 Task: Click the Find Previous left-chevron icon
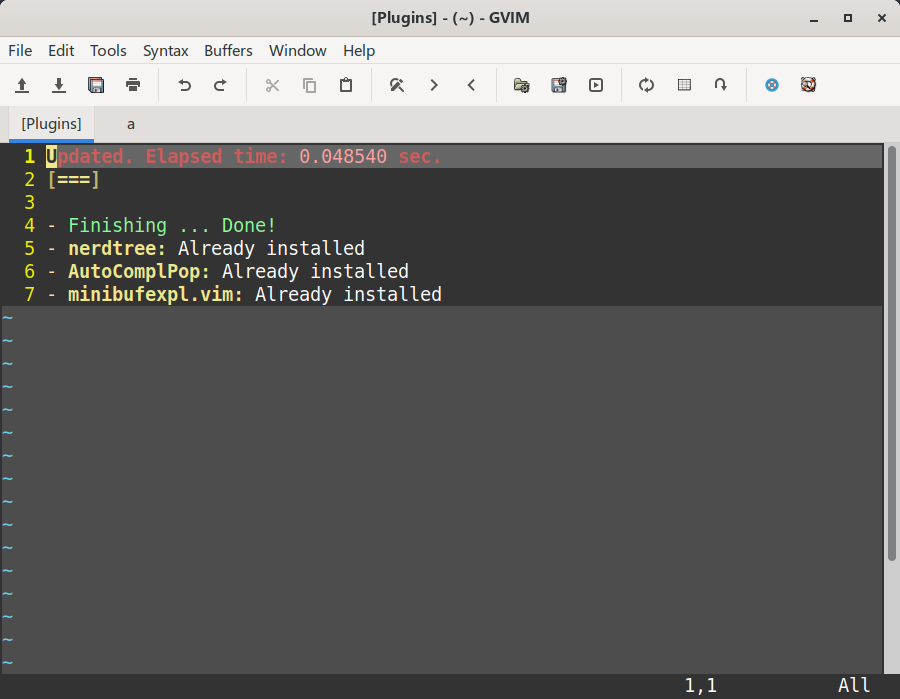[x=471, y=86]
